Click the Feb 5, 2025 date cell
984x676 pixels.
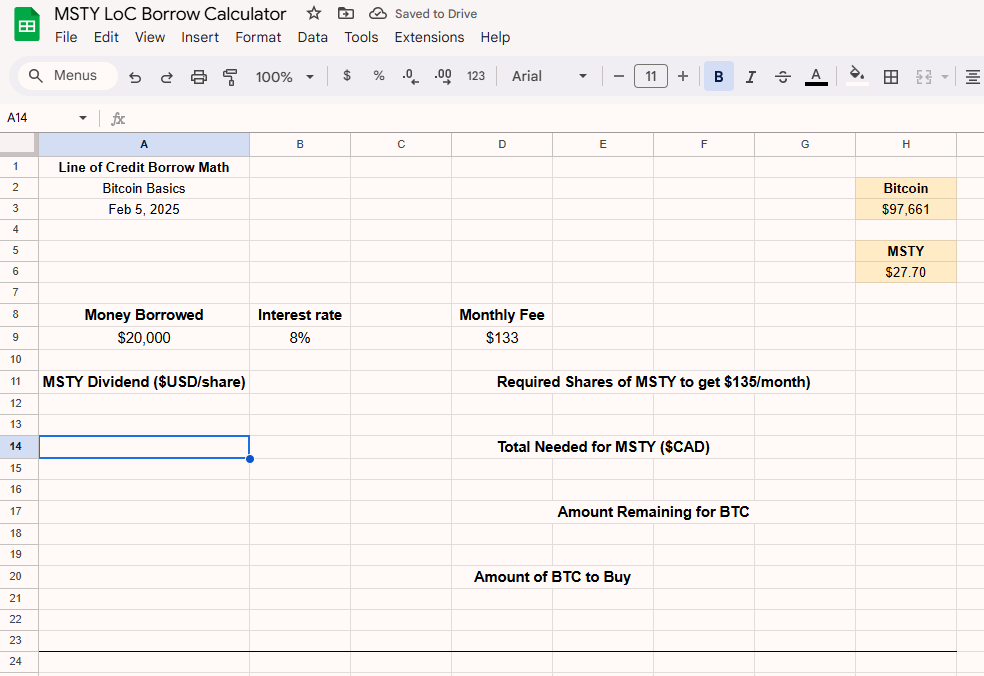(x=144, y=209)
